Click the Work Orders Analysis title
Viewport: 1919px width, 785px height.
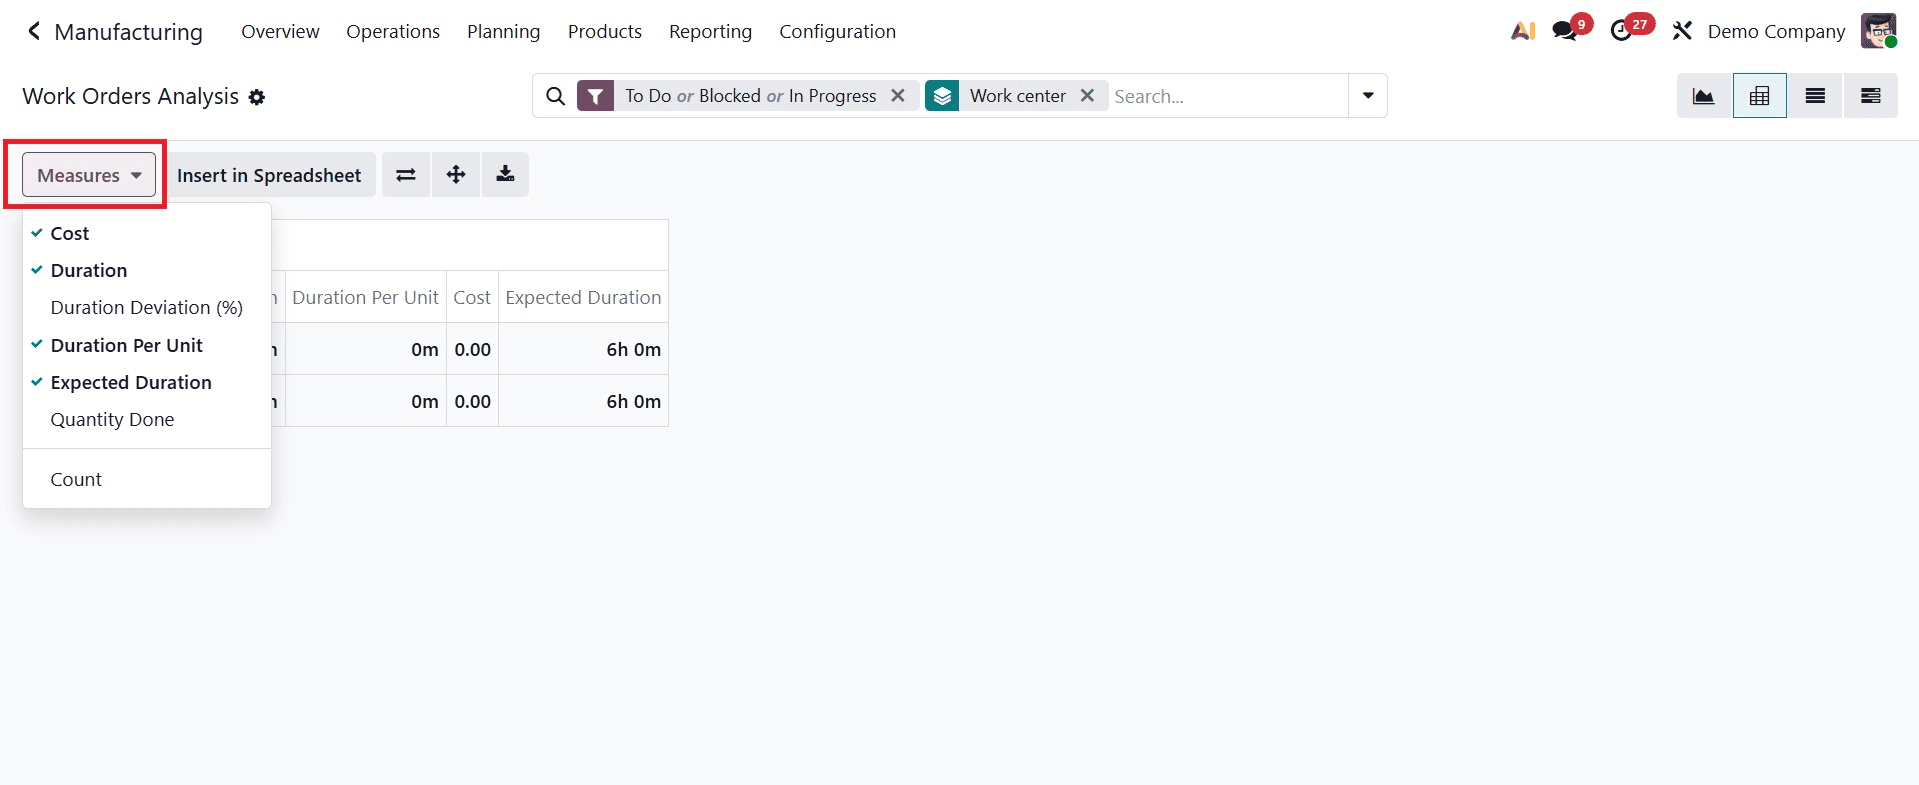(131, 96)
